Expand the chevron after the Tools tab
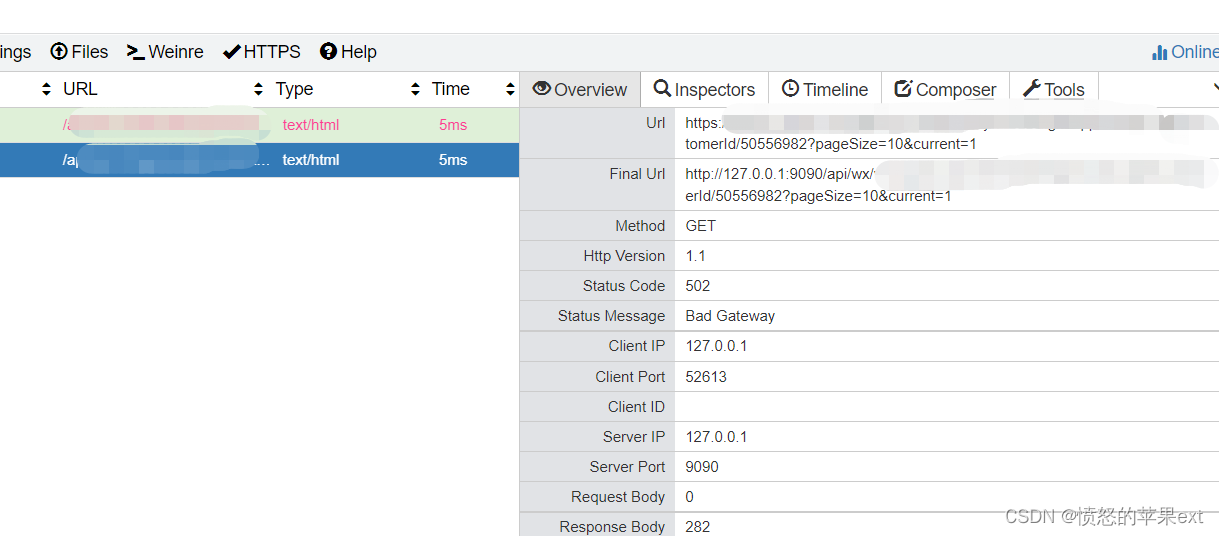The image size is (1219, 536). coord(1213,89)
